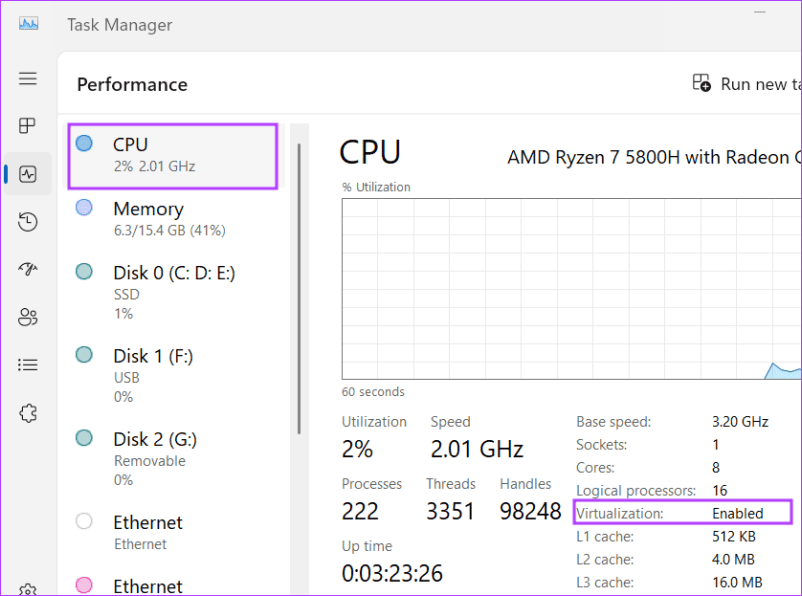Open the navigation hamburger menu

pyautogui.click(x=27, y=78)
